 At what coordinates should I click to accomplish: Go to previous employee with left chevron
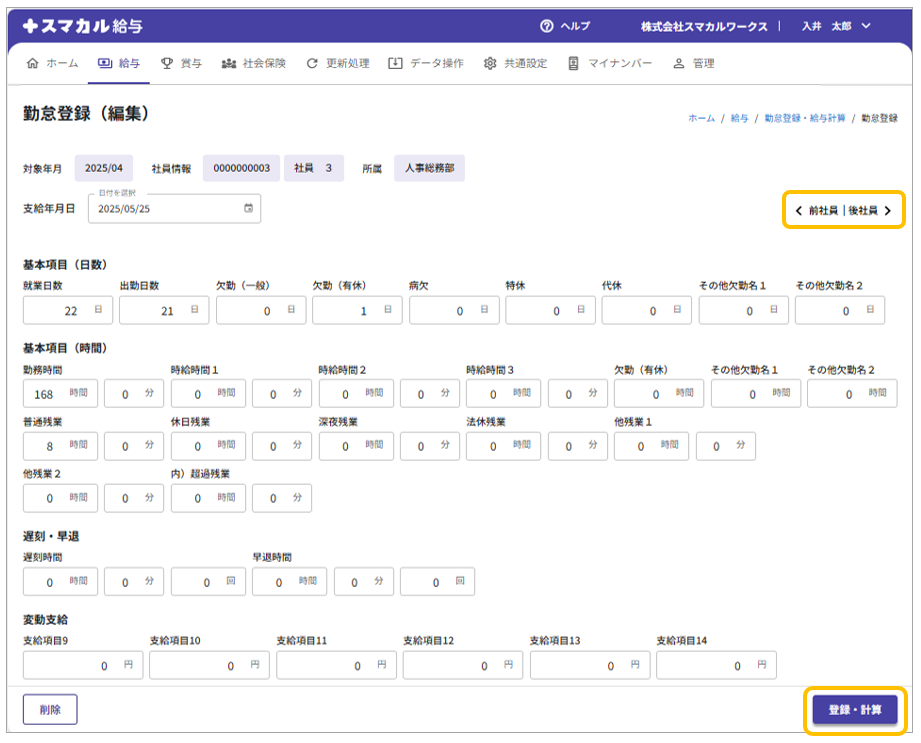pyautogui.click(x=798, y=211)
